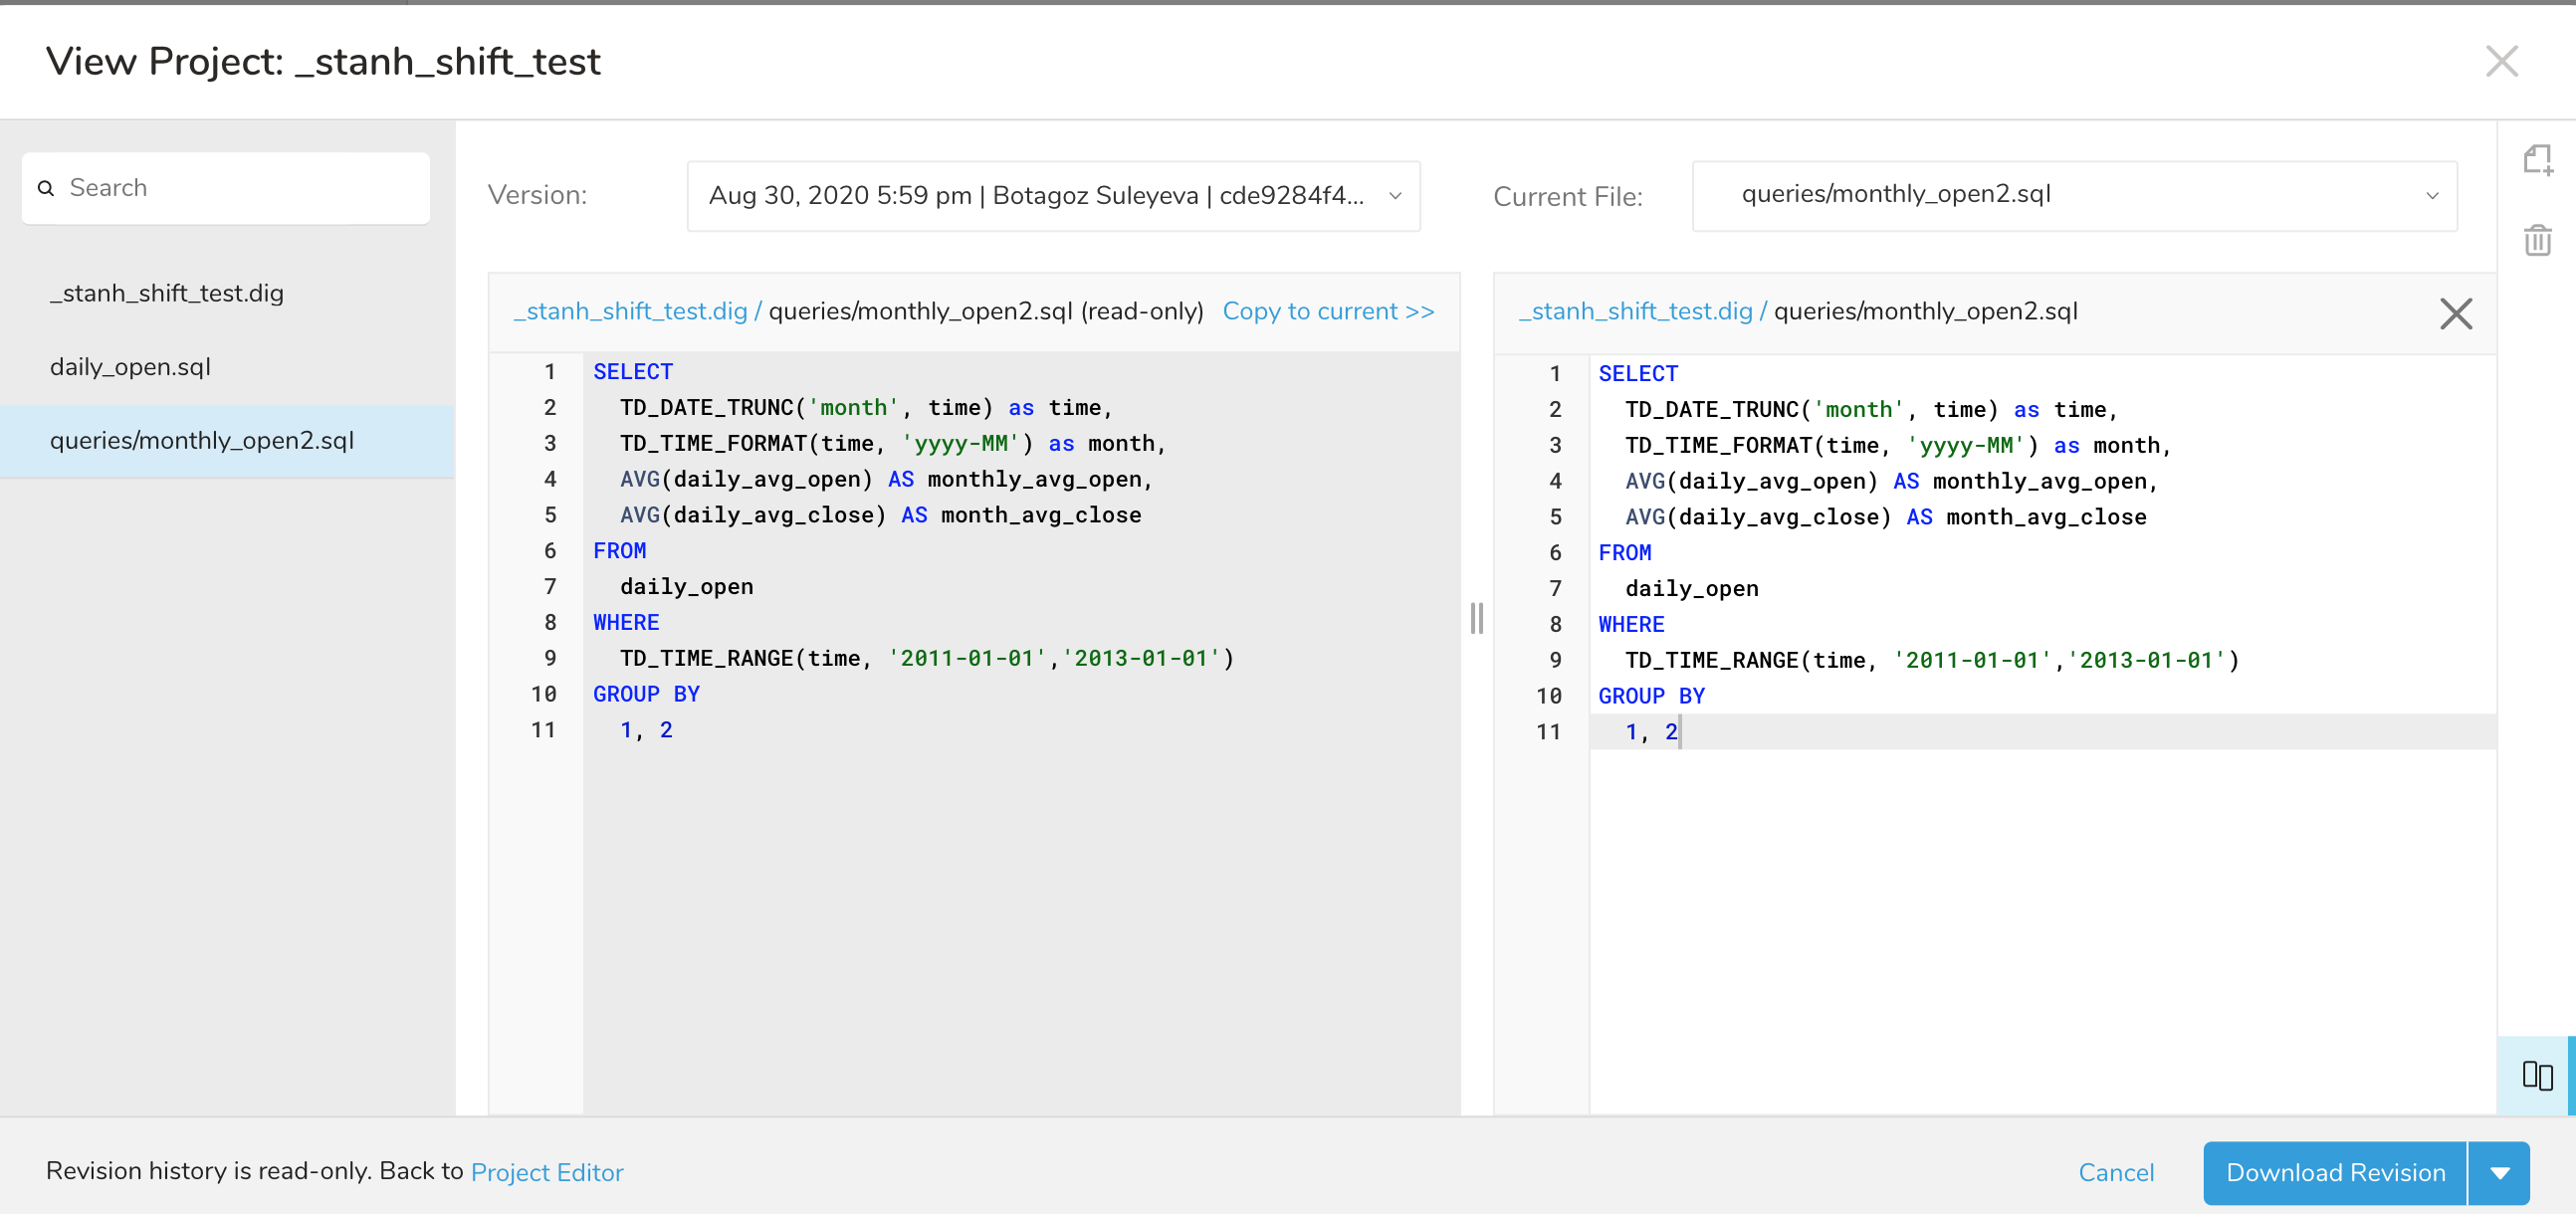
Task: Click Download Revision button
Action: [x=2334, y=1173]
